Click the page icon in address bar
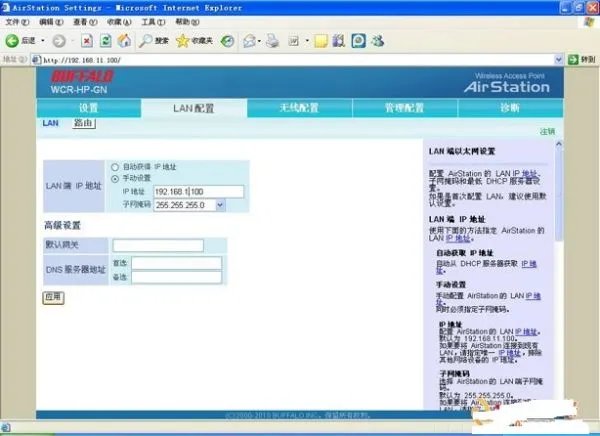The width and height of the screenshot is (600, 436). tap(36, 60)
